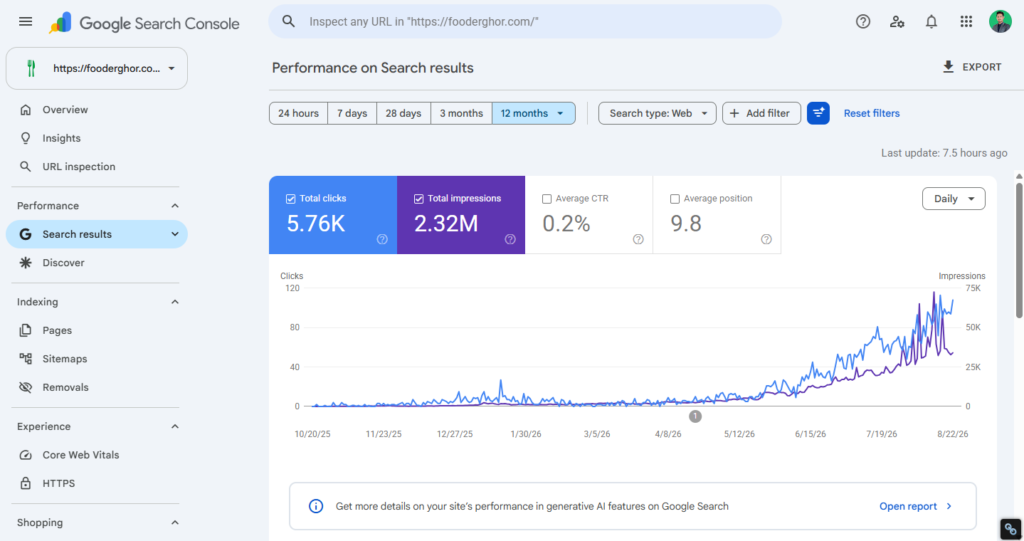The image size is (1024, 541).
Task: Uncheck the Total impressions checkbox
Action: pos(419,199)
